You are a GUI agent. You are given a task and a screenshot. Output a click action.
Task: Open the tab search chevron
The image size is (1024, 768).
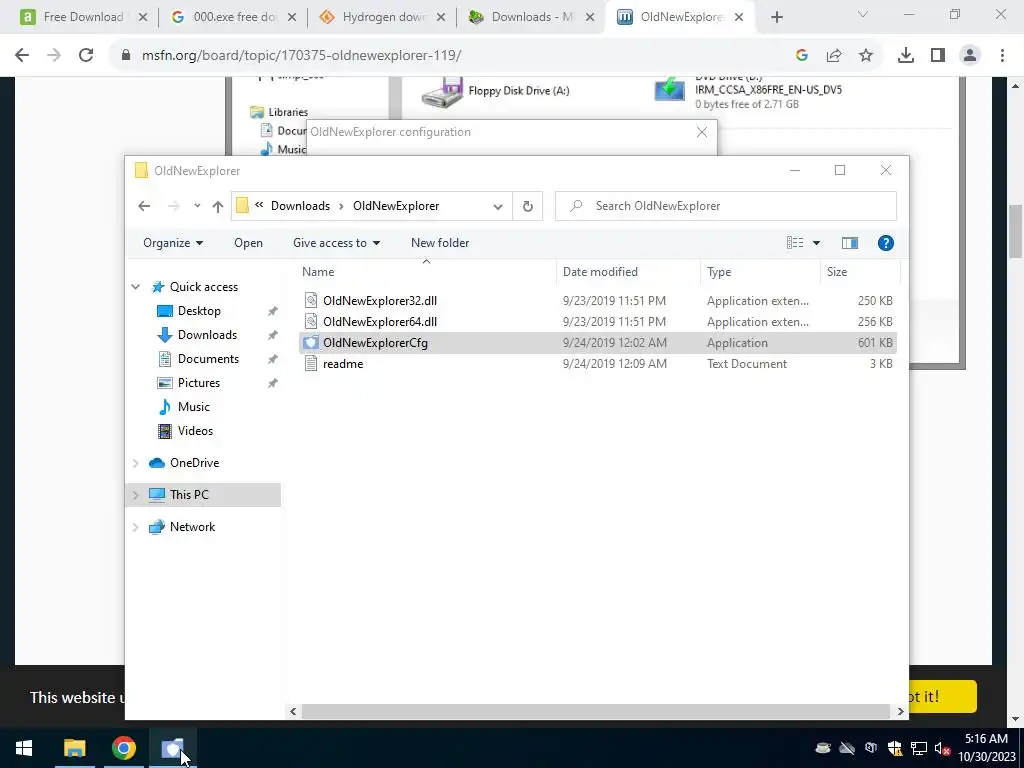click(863, 14)
